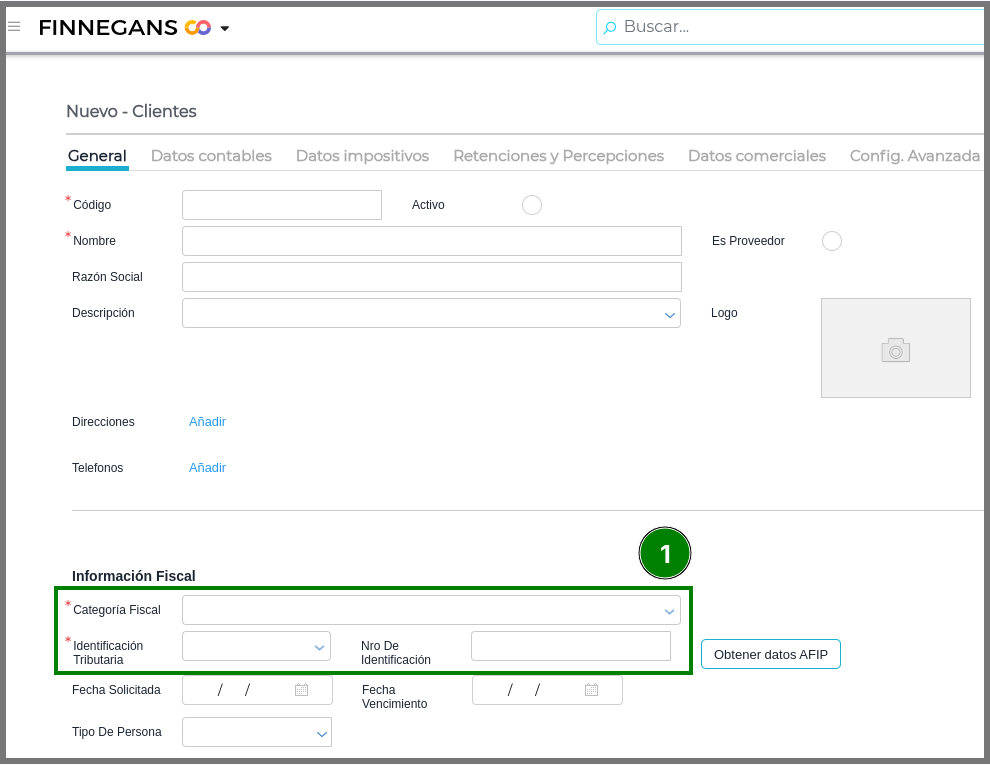Image resolution: width=990 pixels, height=765 pixels.
Task: Click the green number 1 marker
Action: (665, 553)
